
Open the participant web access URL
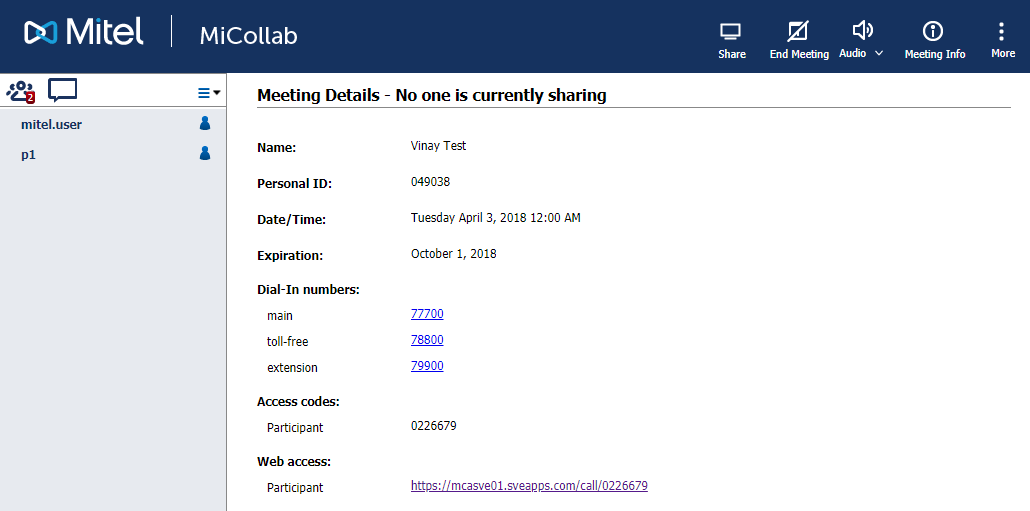[x=529, y=486]
